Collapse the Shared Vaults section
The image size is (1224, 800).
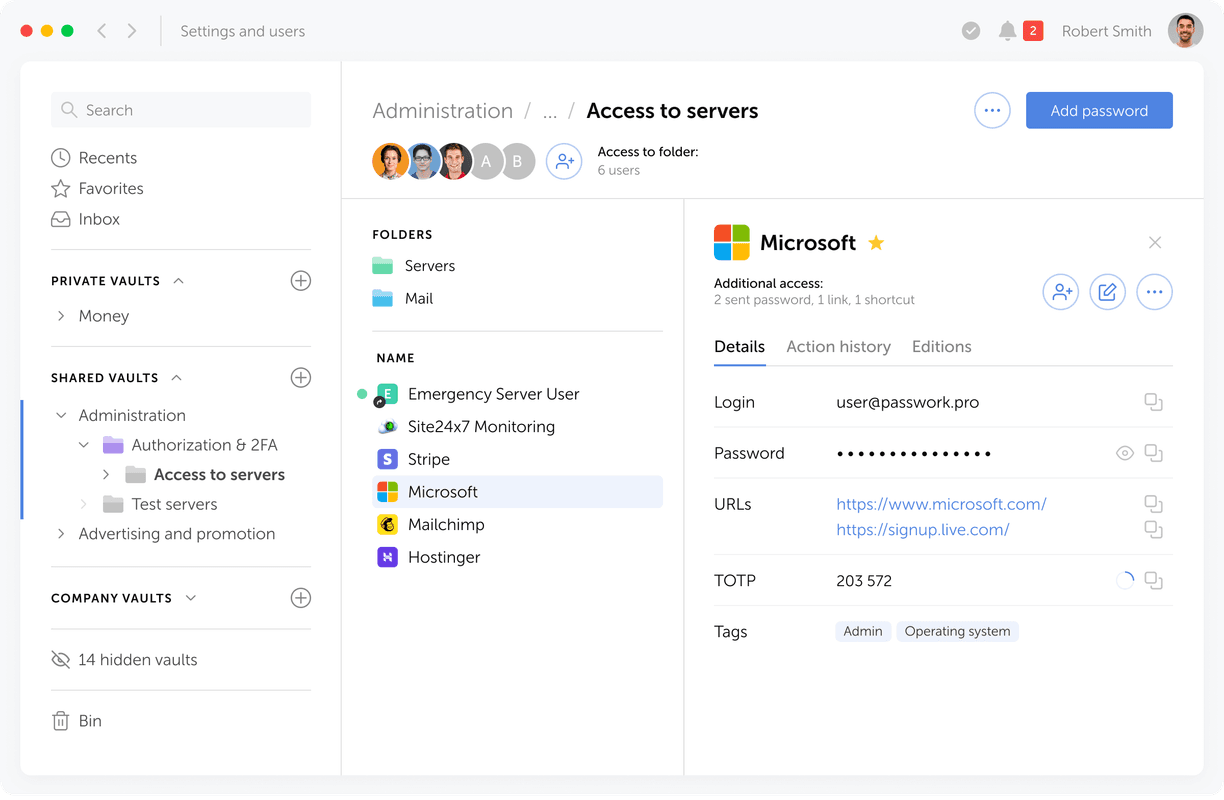(x=177, y=378)
